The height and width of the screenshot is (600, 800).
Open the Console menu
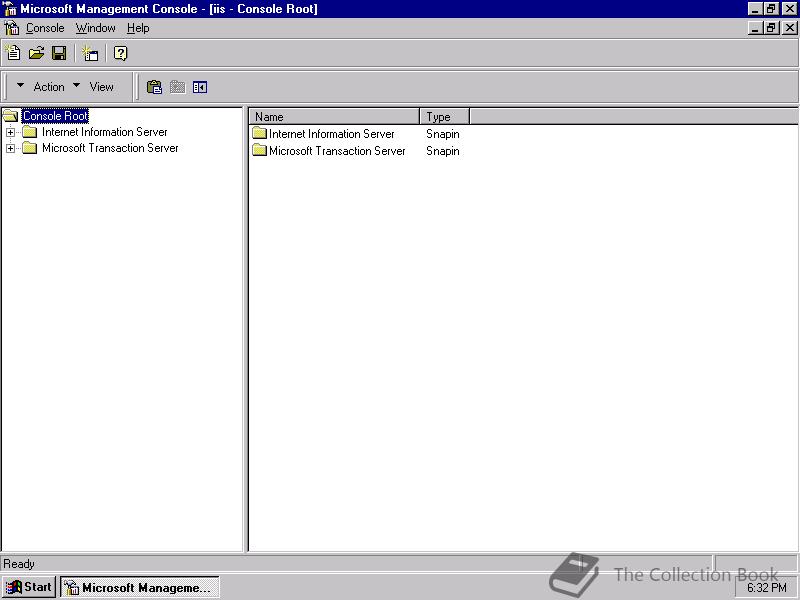(x=45, y=28)
